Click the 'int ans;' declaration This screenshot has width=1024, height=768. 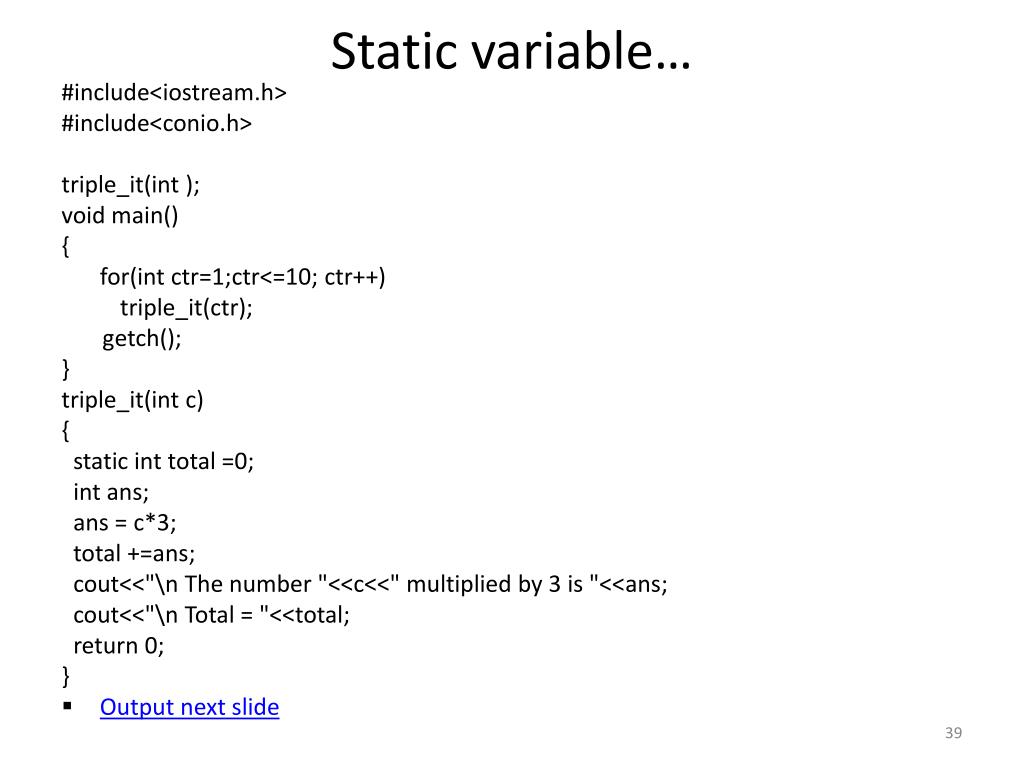click(x=111, y=492)
